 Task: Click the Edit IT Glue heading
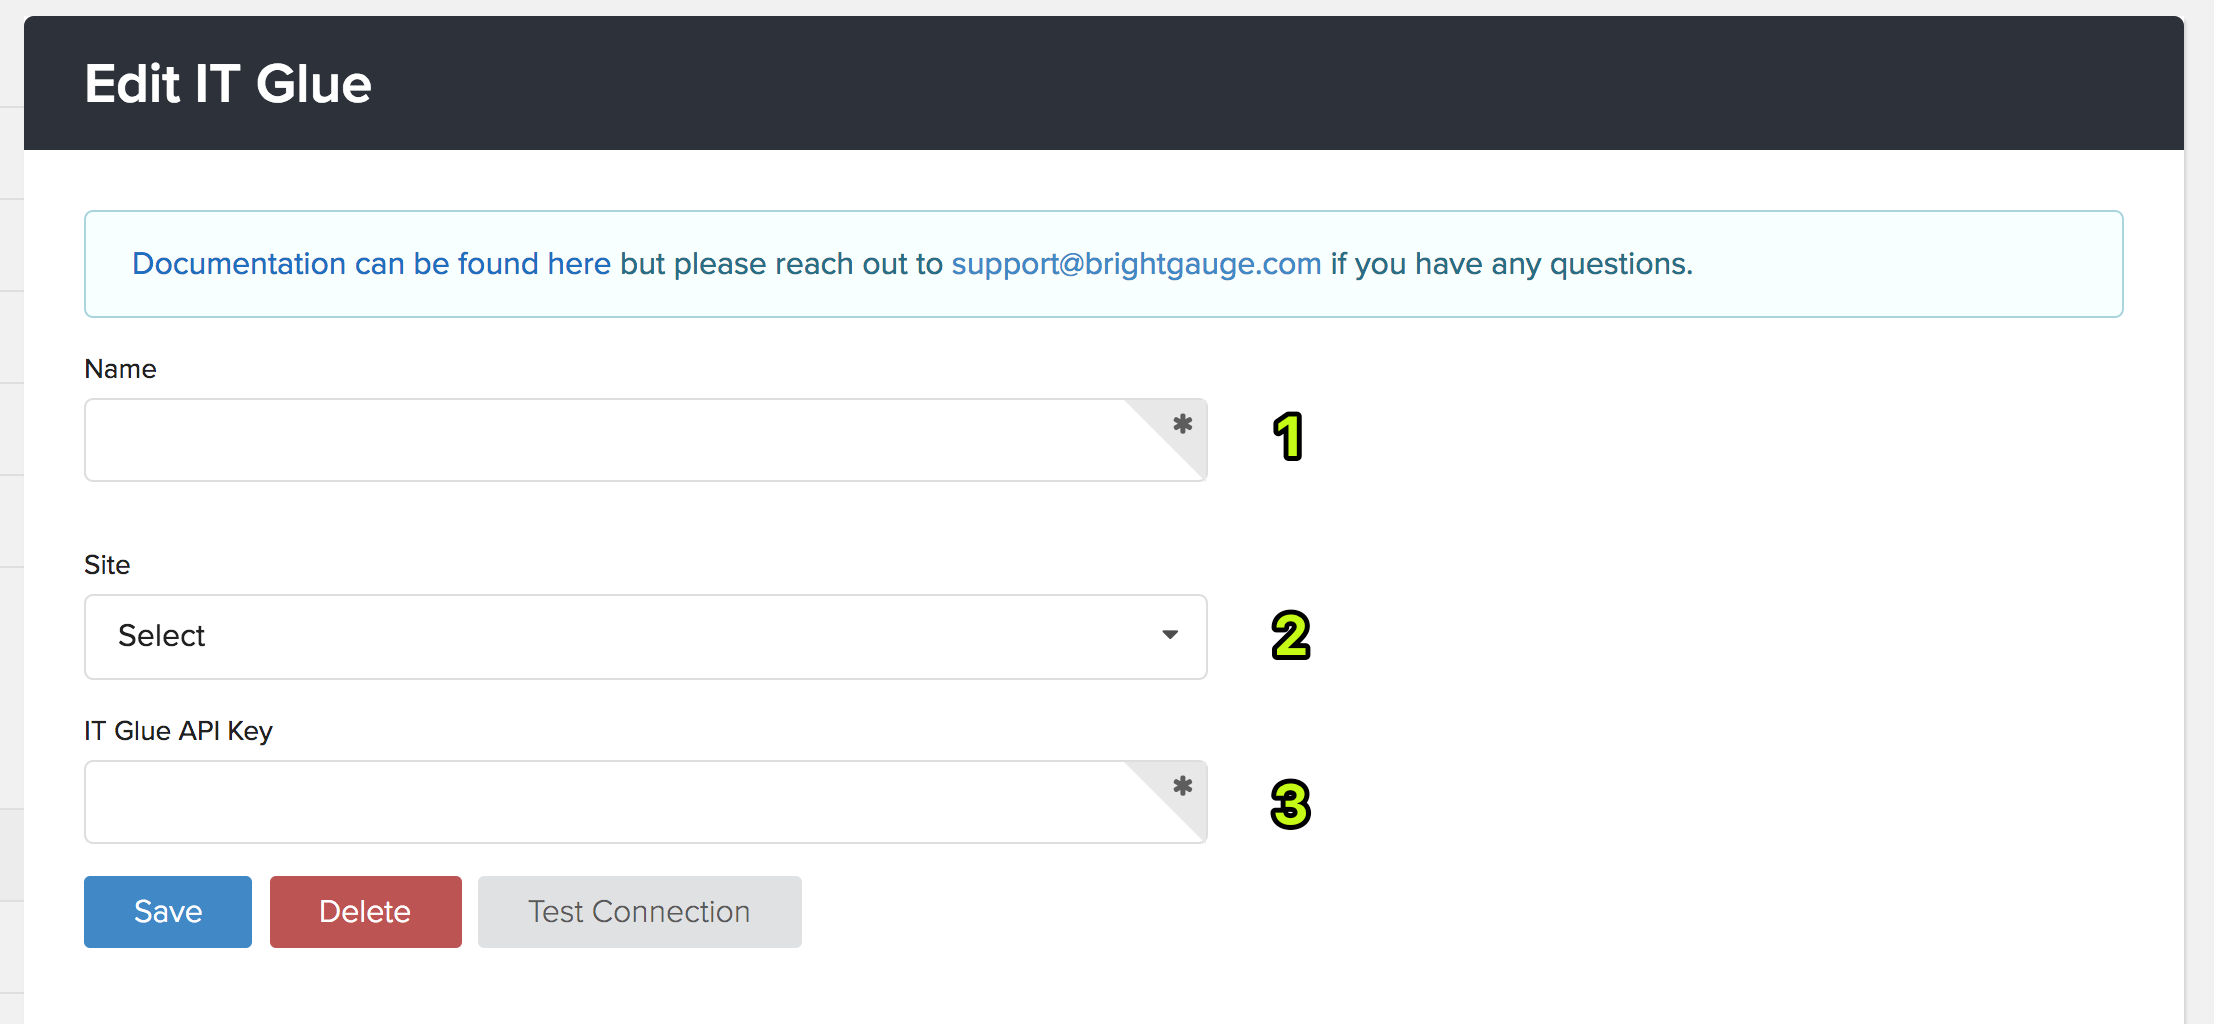[228, 83]
